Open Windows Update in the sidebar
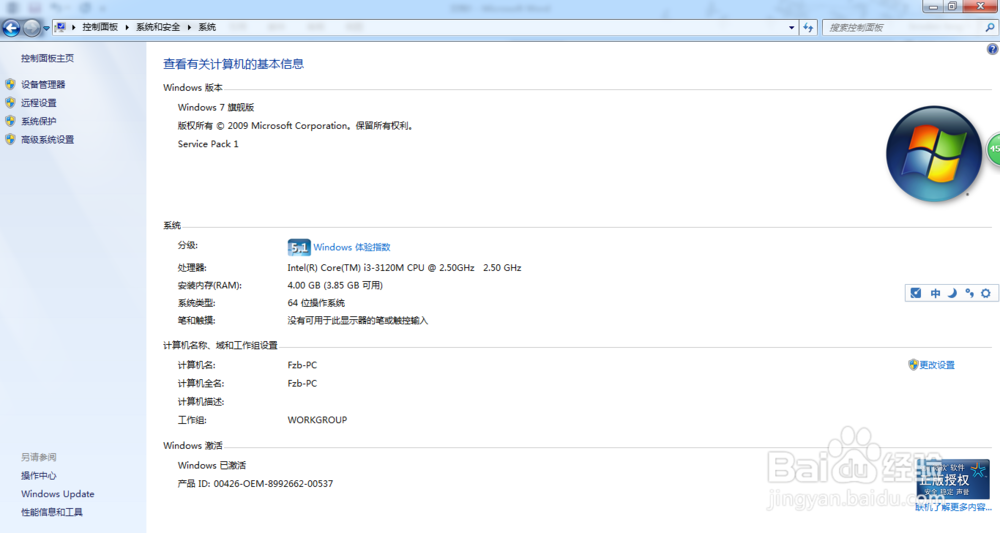 [57, 494]
